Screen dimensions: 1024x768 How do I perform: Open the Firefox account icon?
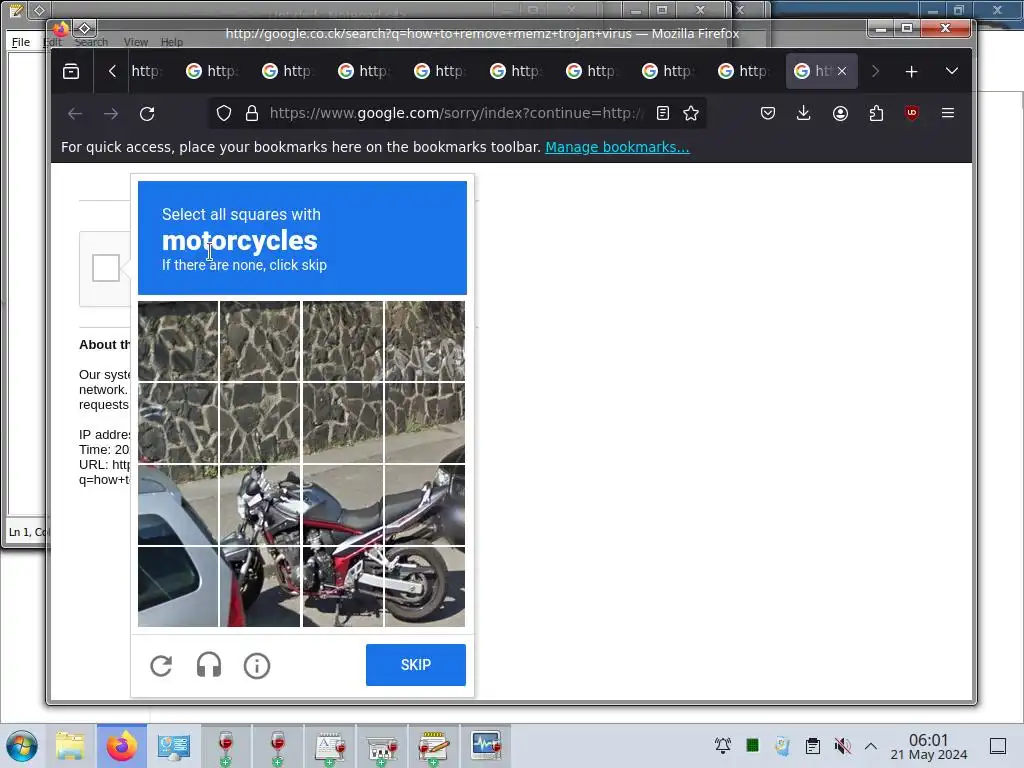tap(840, 114)
